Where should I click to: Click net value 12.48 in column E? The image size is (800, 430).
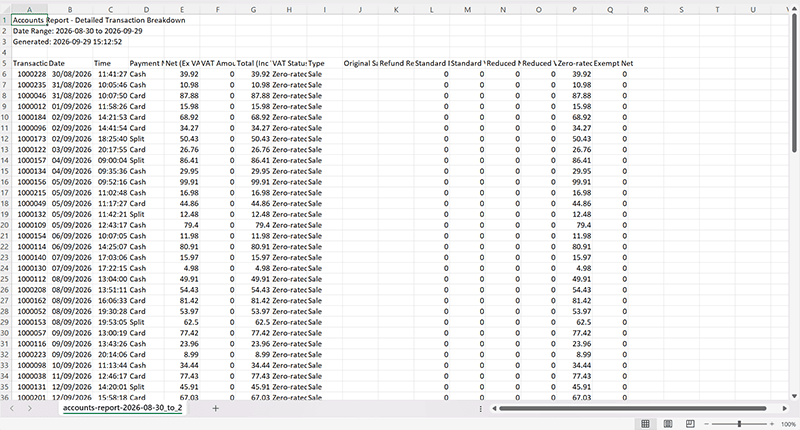pyautogui.click(x=182, y=214)
